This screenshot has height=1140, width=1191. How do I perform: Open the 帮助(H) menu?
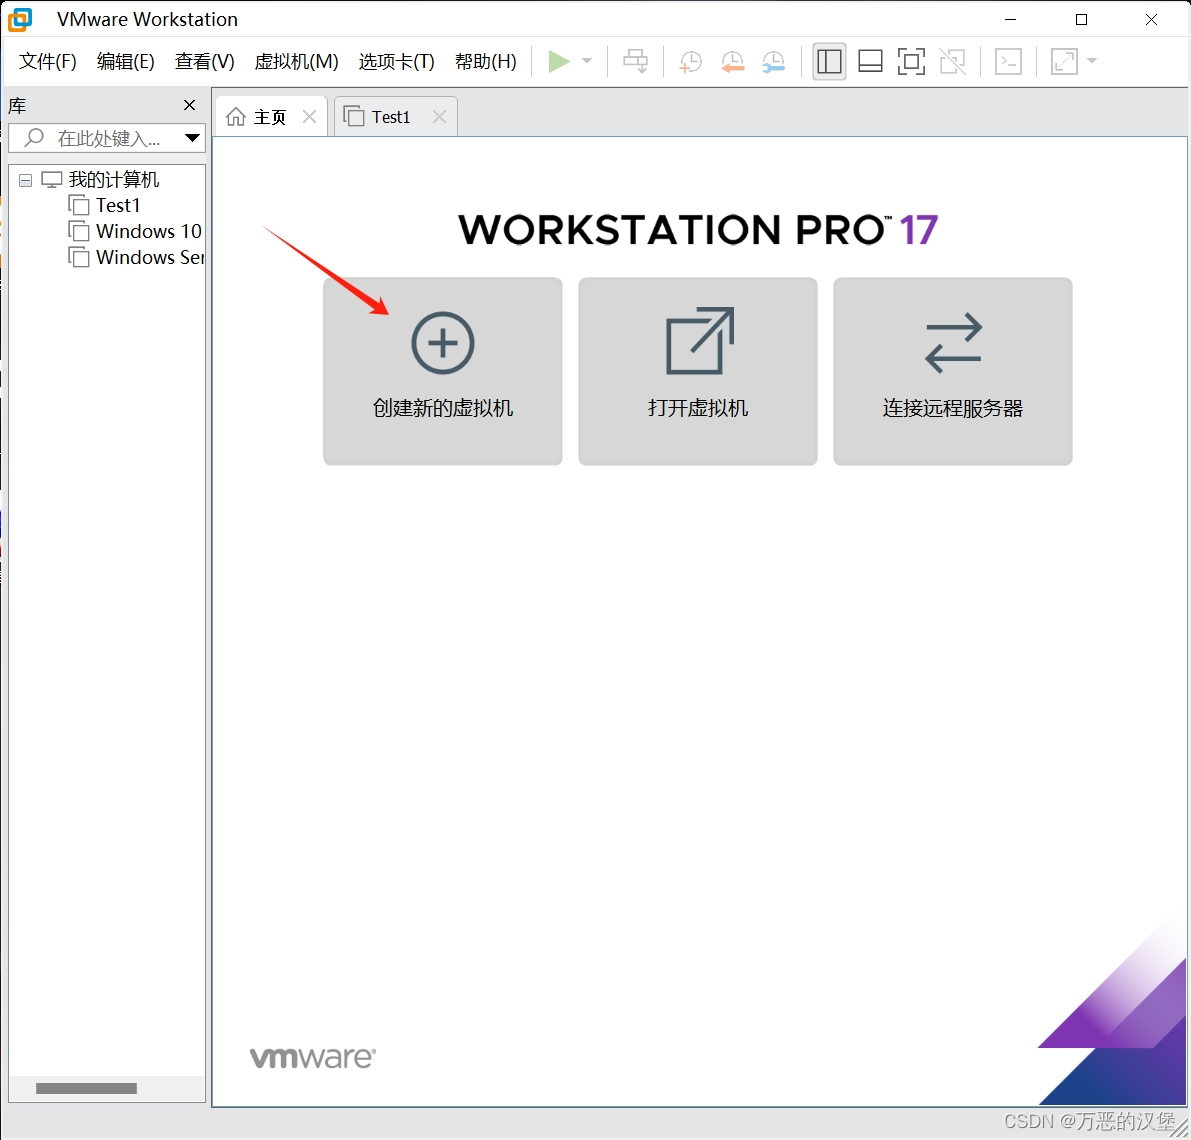pyautogui.click(x=485, y=62)
